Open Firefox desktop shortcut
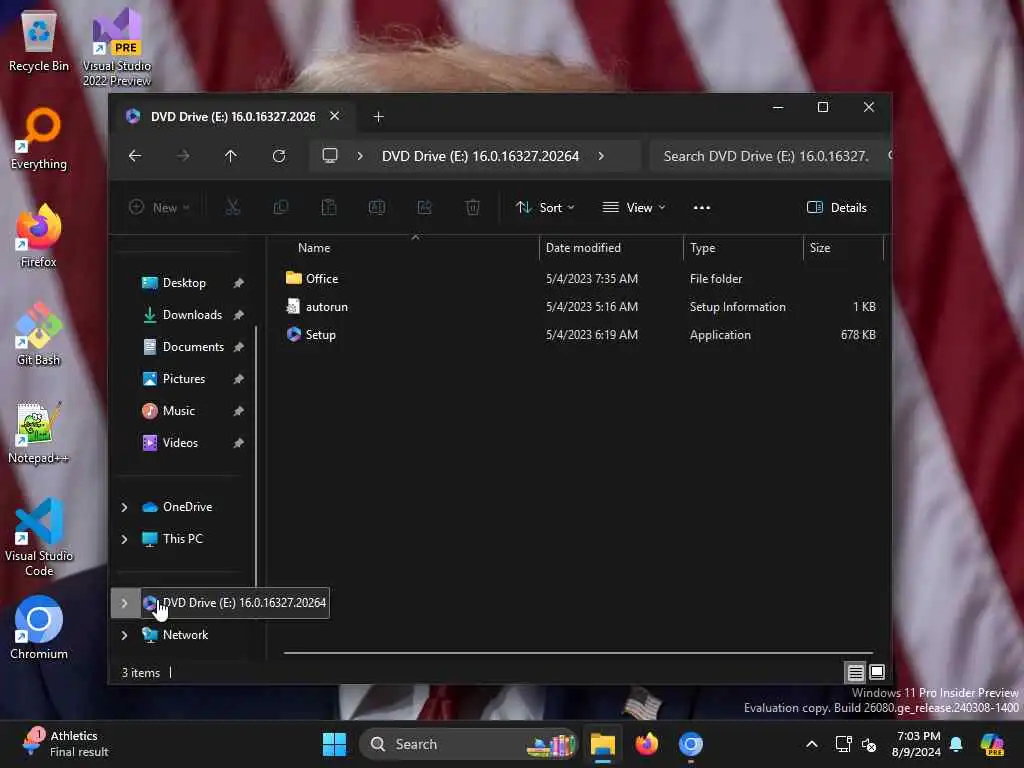1024x768 pixels. [x=39, y=236]
